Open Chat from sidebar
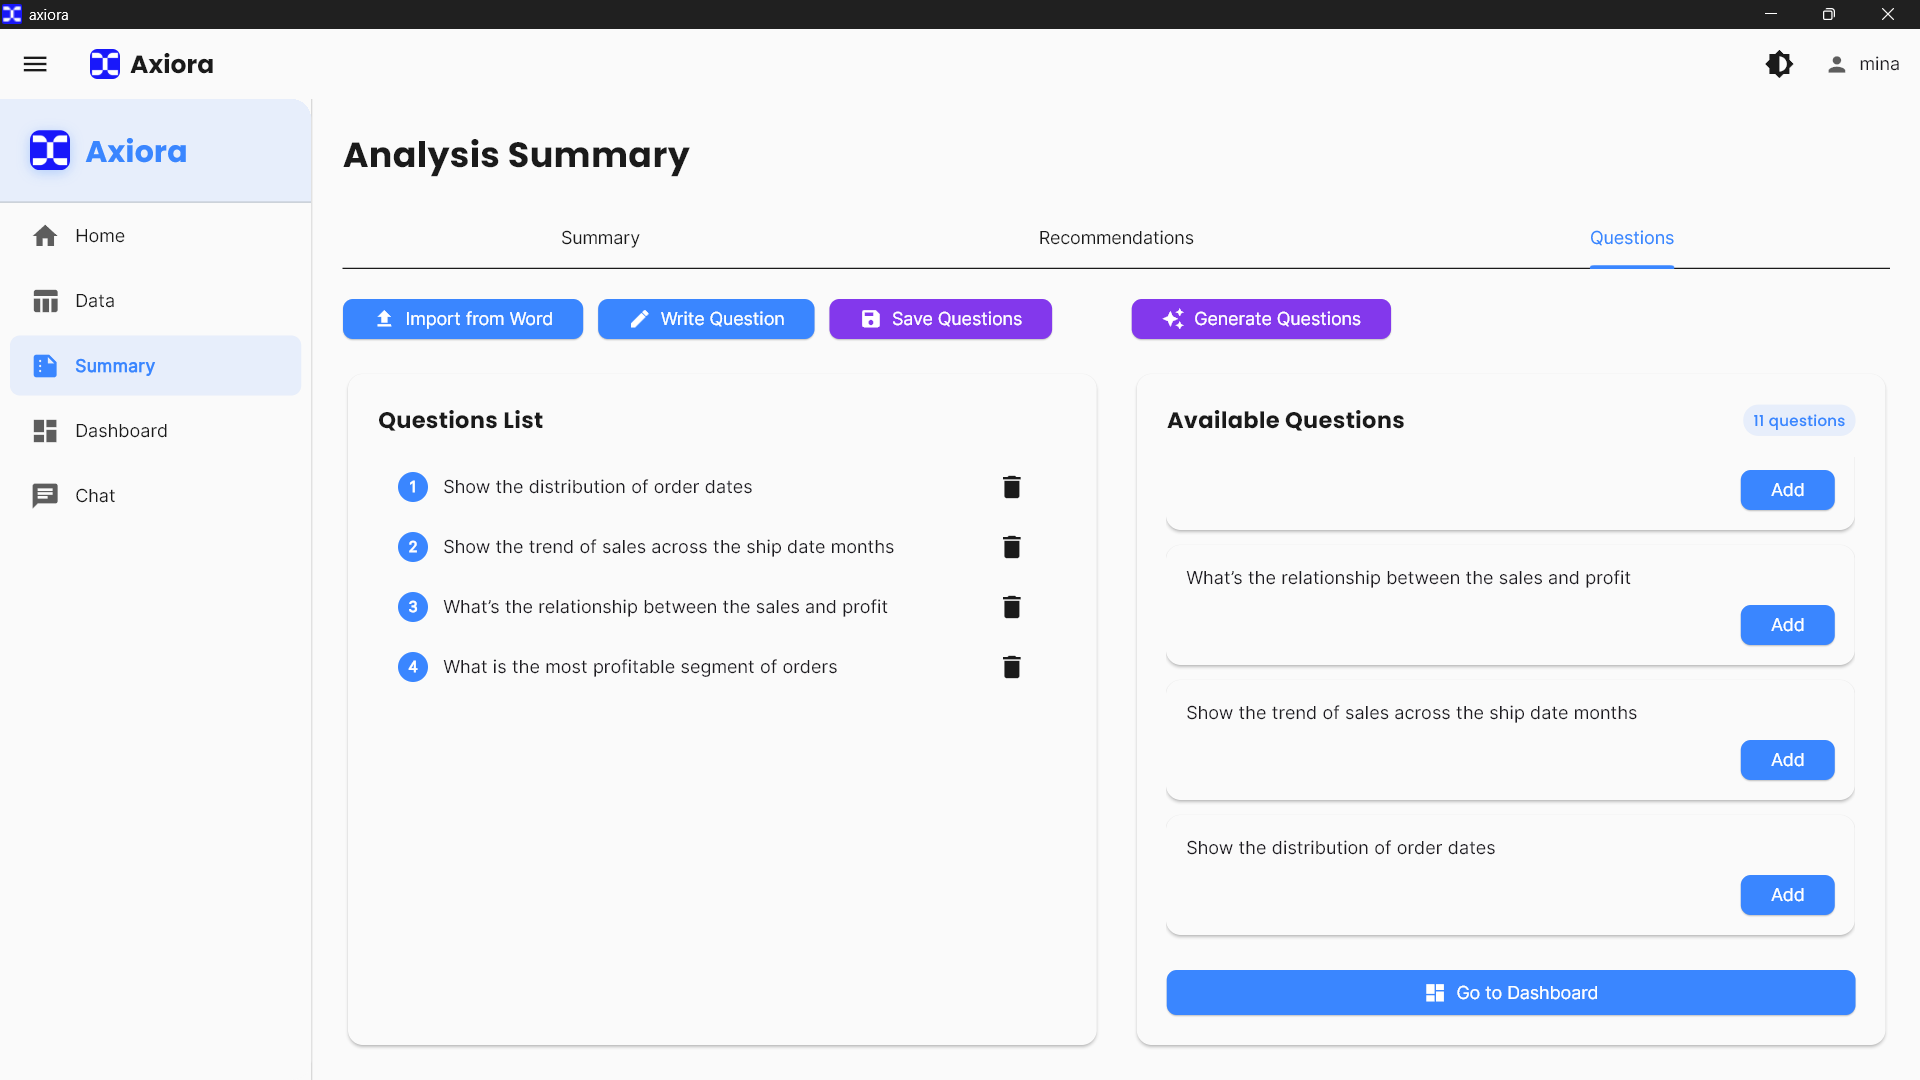This screenshot has height=1080, width=1920. tap(95, 496)
